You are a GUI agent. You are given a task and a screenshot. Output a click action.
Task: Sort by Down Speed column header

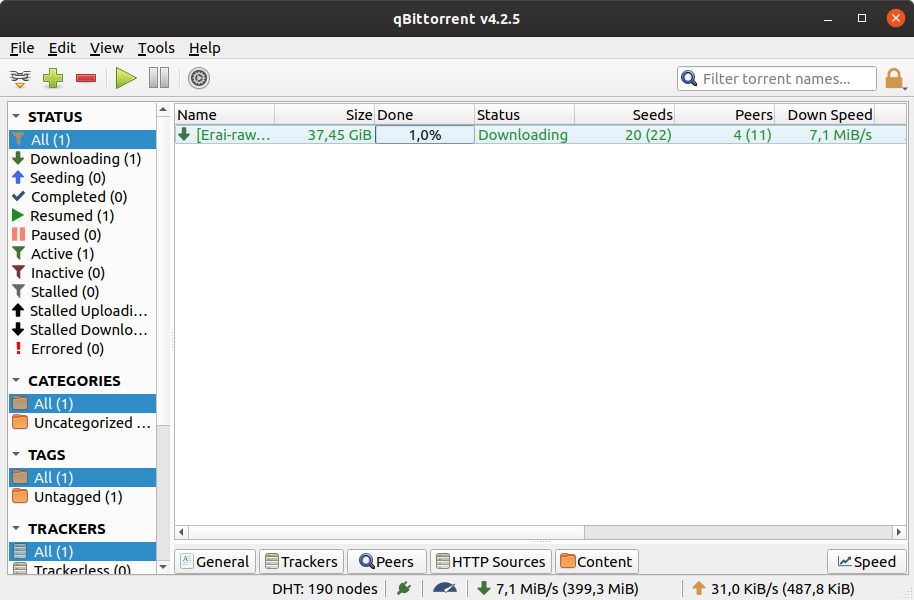(x=825, y=115)
